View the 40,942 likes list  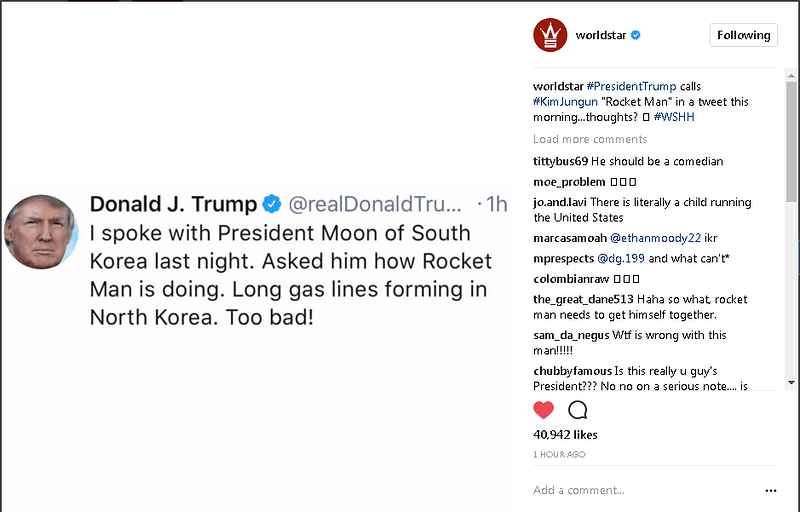[565, 435]
